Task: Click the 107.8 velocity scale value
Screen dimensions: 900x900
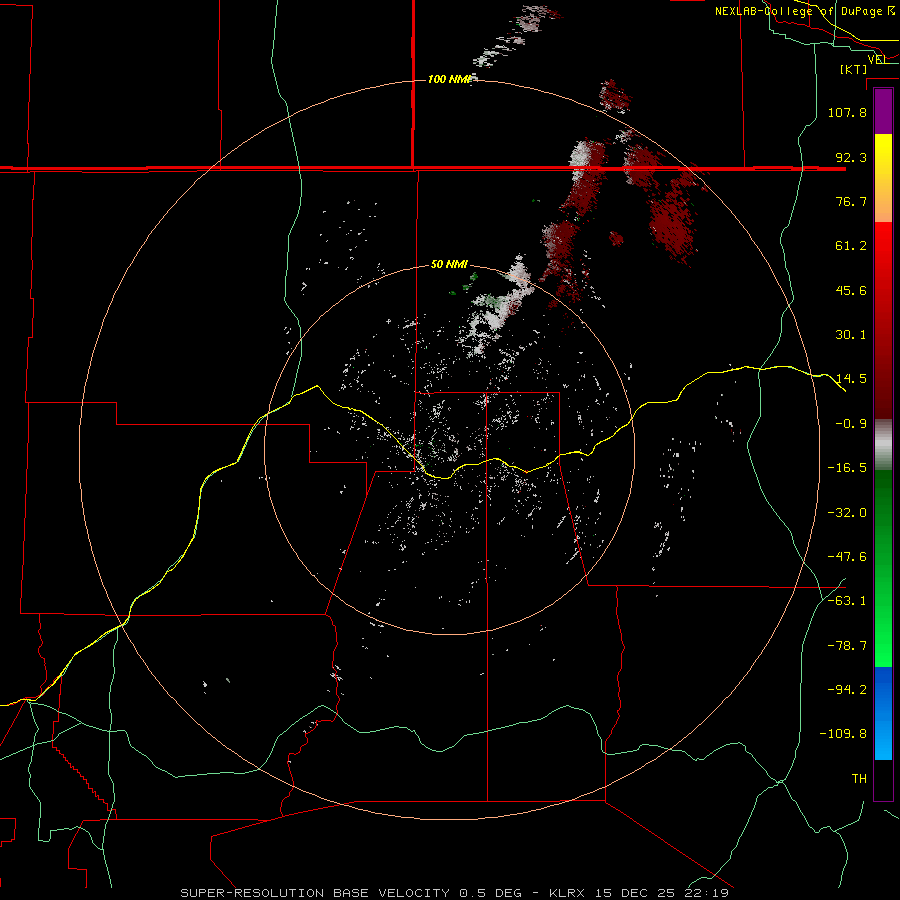Action: click(x=847, y=112)
